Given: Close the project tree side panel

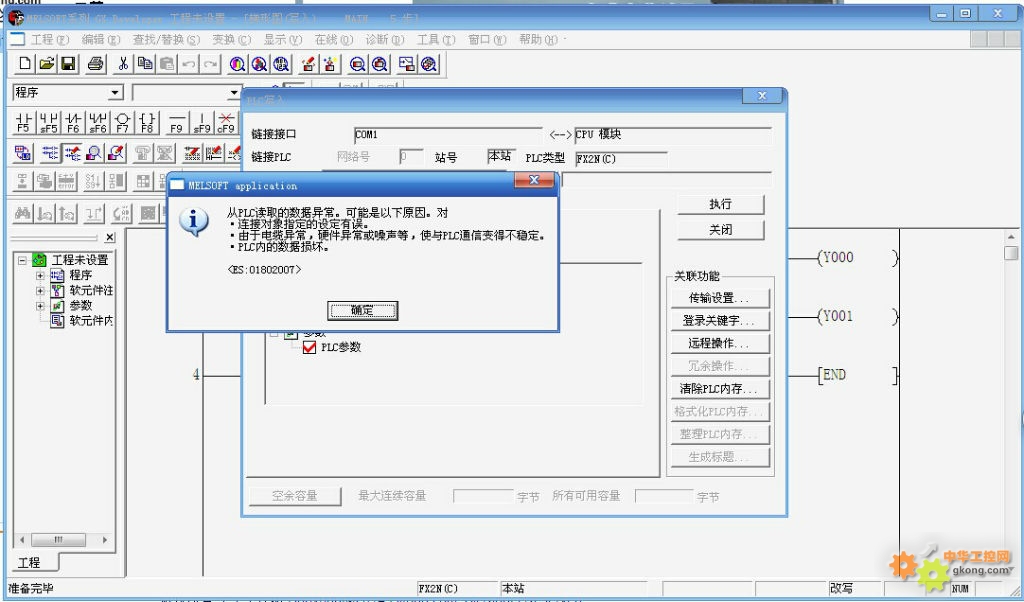Looking at the screenshot, I should 110,238.
